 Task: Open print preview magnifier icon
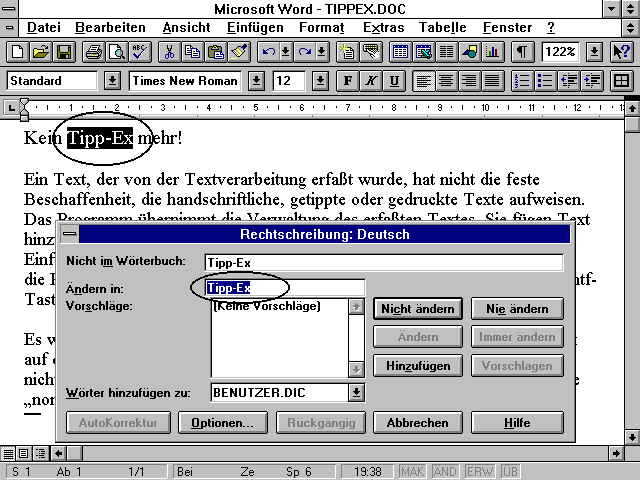point(117,52)
